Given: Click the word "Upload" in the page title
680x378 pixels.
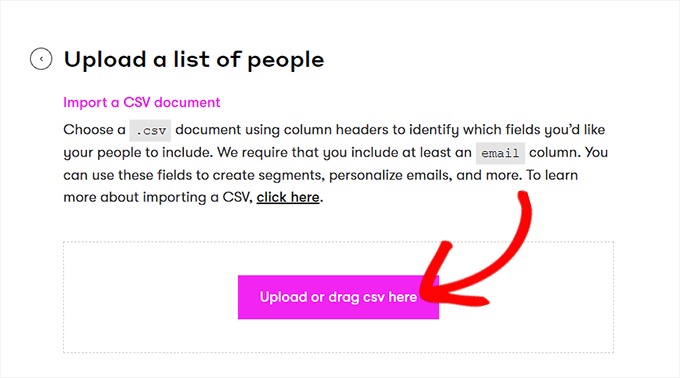Looking at the screenshot, I should [x=105, y=61].
